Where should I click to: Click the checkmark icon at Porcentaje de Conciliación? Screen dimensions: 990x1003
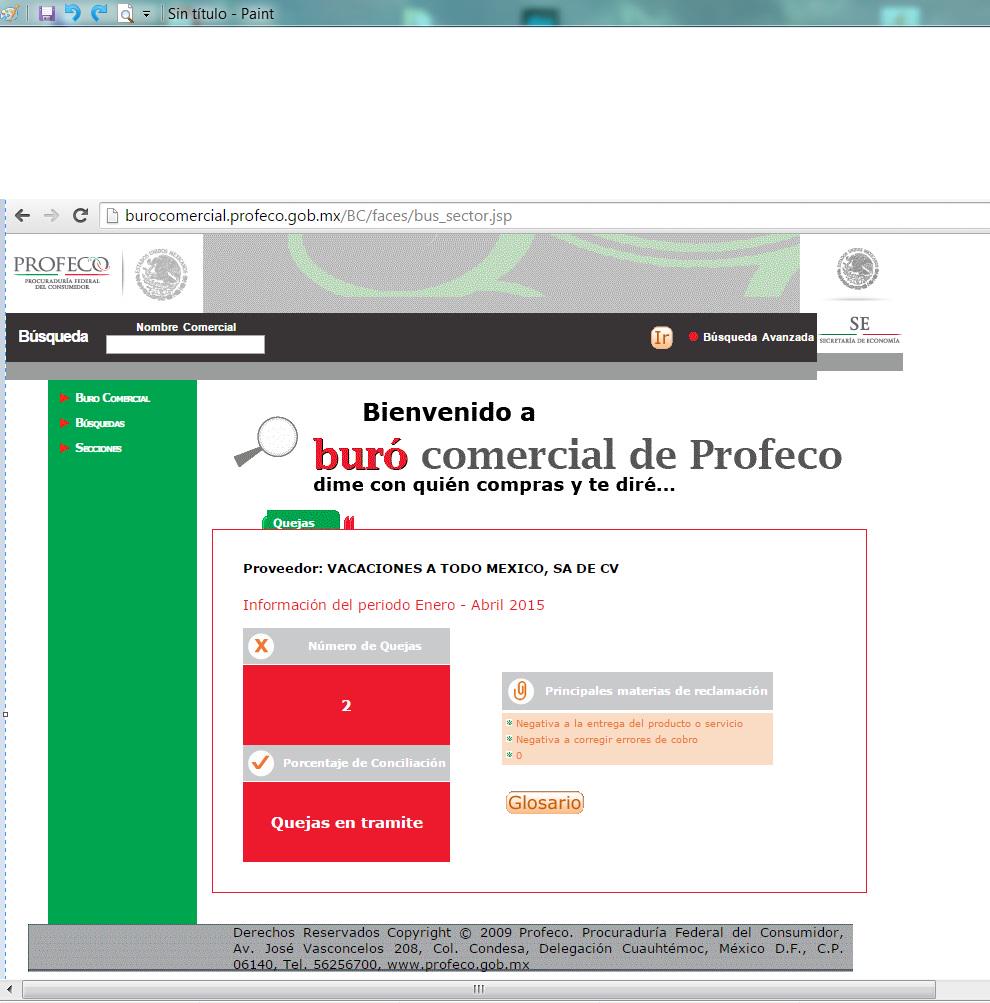(x=260, y=763)
